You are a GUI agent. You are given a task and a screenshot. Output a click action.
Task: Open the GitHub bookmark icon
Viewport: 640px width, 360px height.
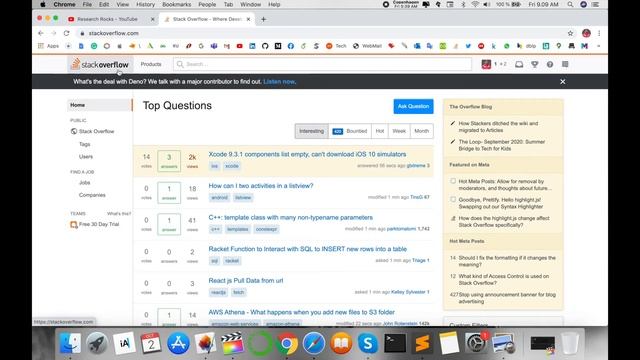265,46
